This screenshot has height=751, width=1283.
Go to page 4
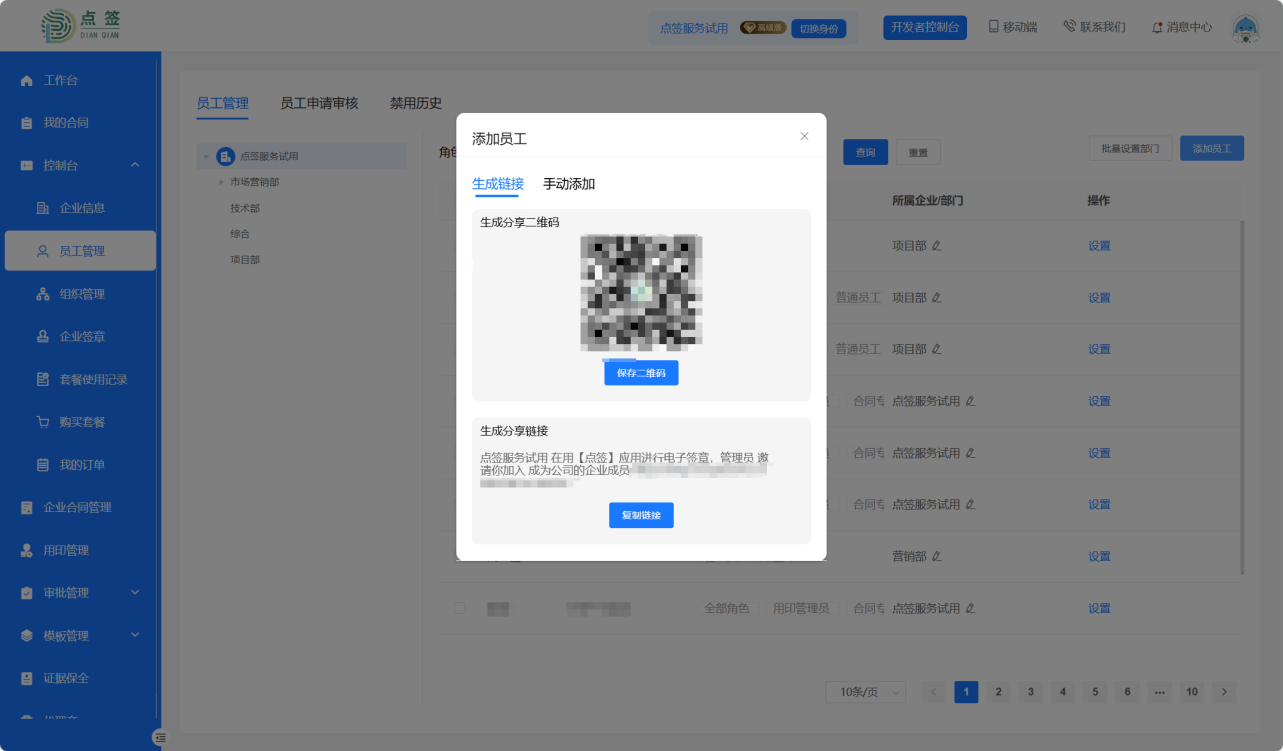pyautogui.click(x=1063, y=692)
